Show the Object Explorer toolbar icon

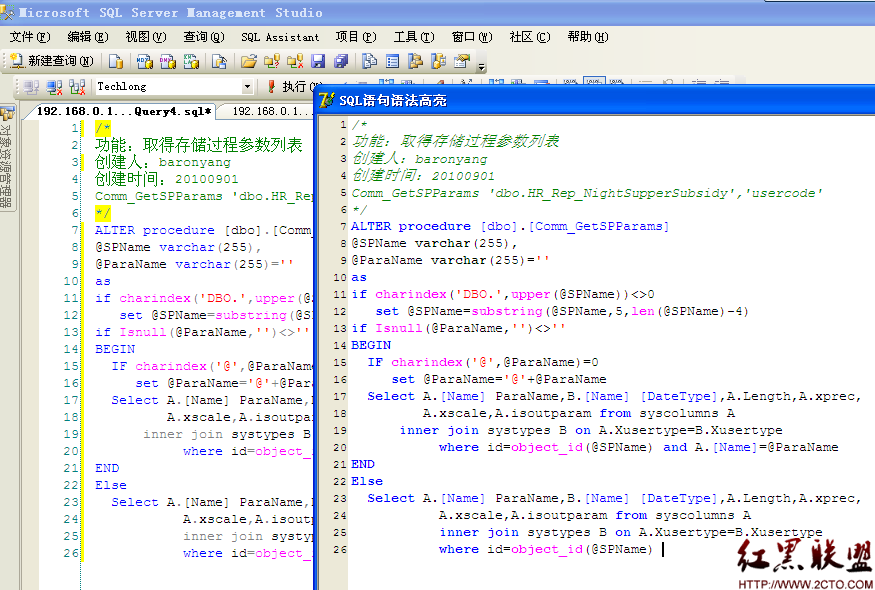[x=415, y=61]
